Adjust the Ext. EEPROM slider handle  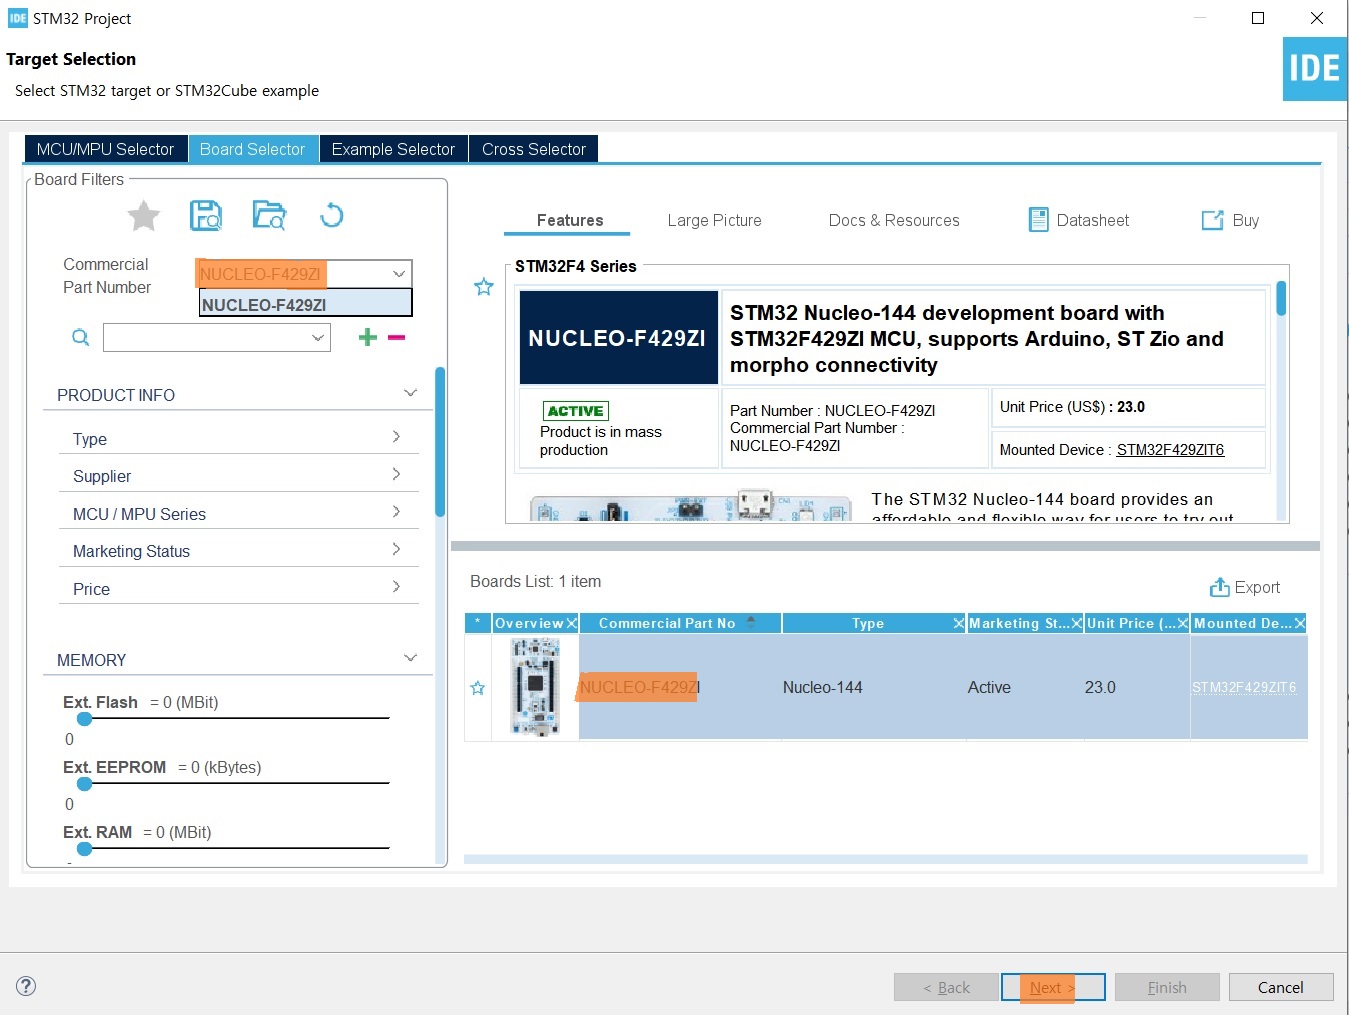(85, 783)
